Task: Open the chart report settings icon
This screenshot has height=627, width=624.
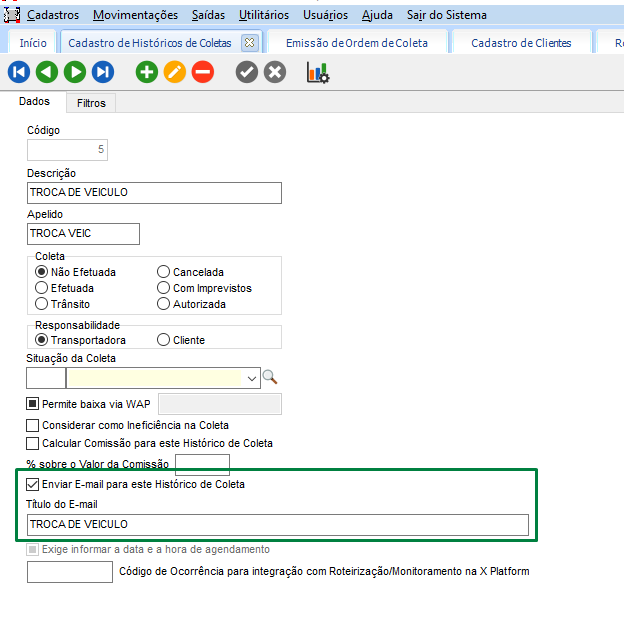Action: click(x=318, y=73)
